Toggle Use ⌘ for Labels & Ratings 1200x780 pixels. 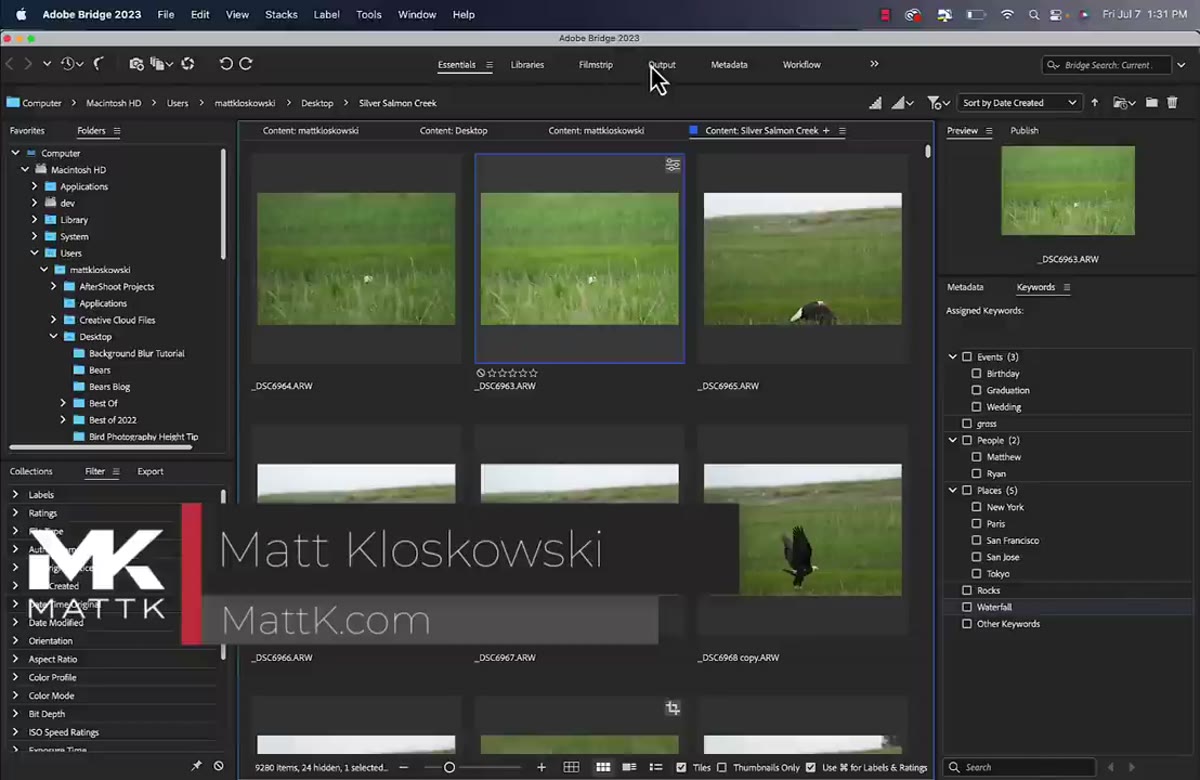[x=809, y=767]
